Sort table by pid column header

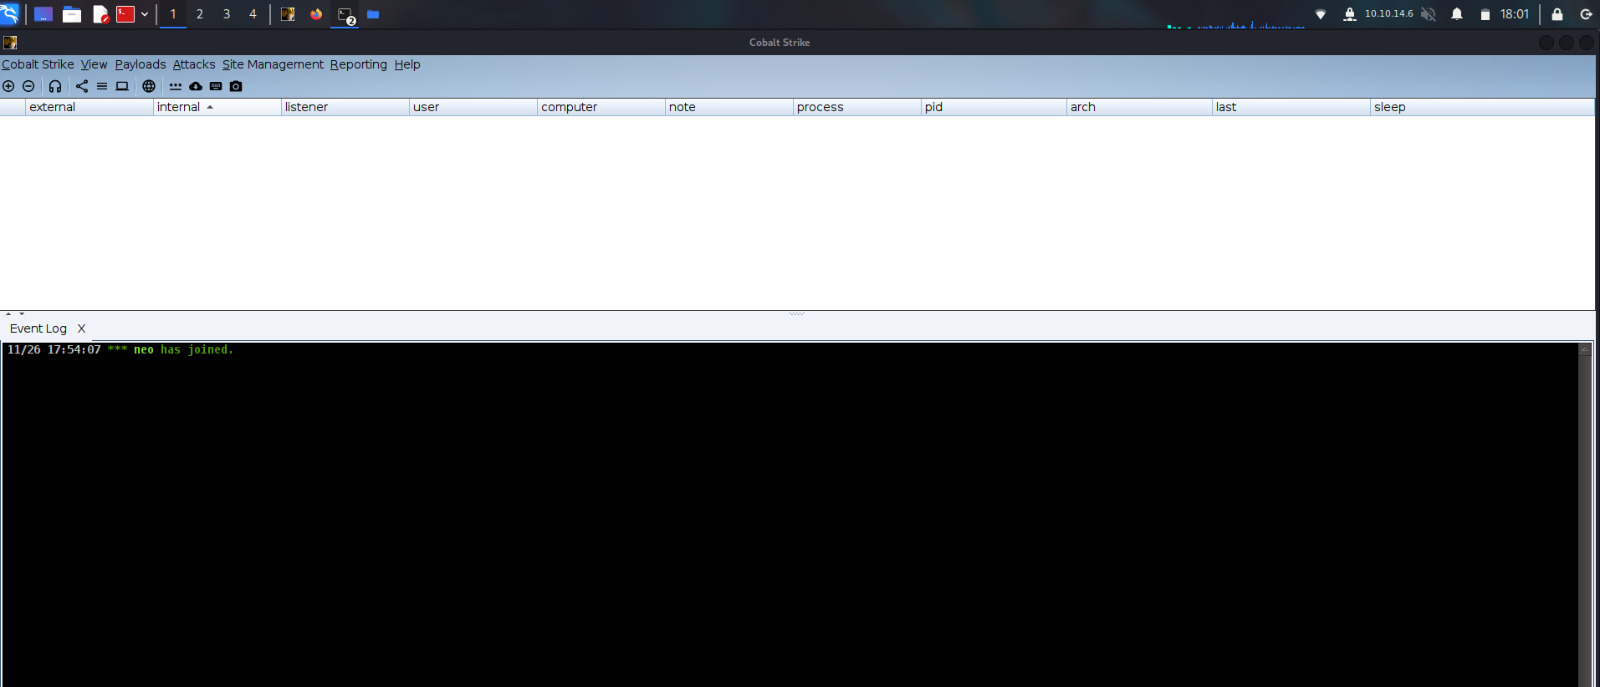994,107
